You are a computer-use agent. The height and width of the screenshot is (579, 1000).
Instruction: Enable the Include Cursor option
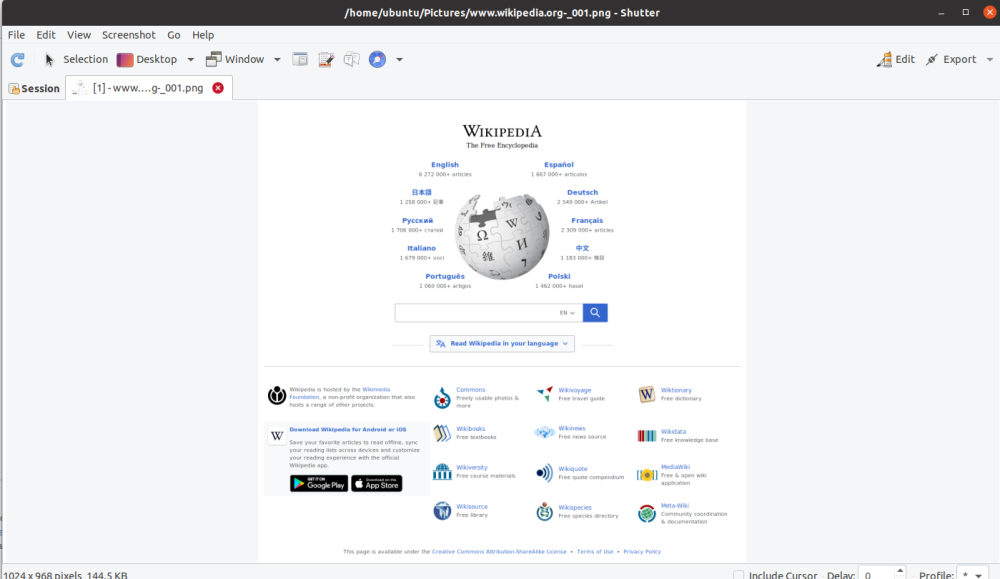[737, 574]
